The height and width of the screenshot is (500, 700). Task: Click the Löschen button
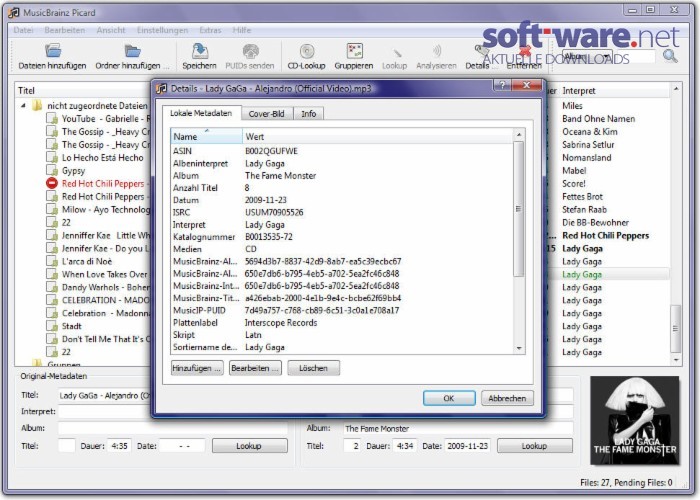313,368
